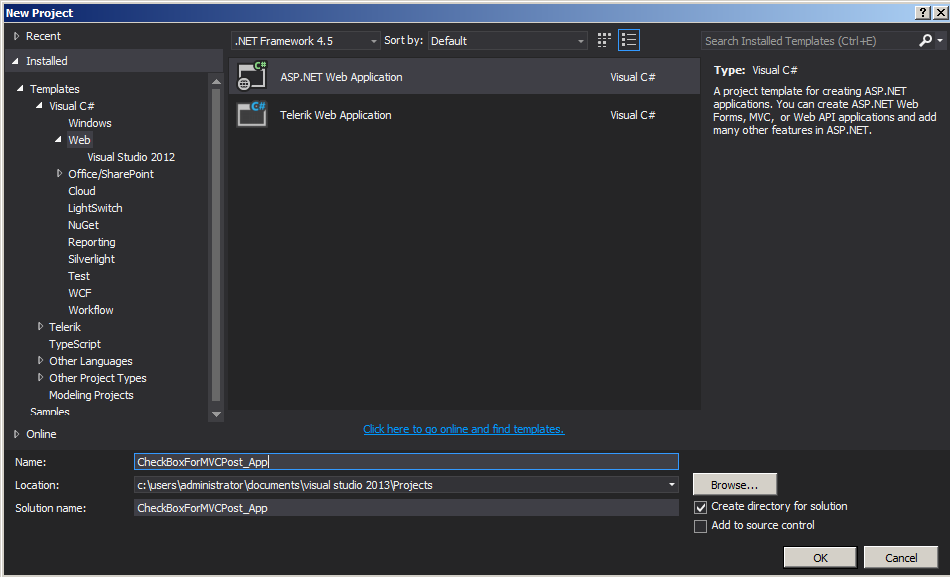Viewport: 950px width, 577px height.
Task: Enable Add to source control checkbox
Action: [x=700, y=526]
